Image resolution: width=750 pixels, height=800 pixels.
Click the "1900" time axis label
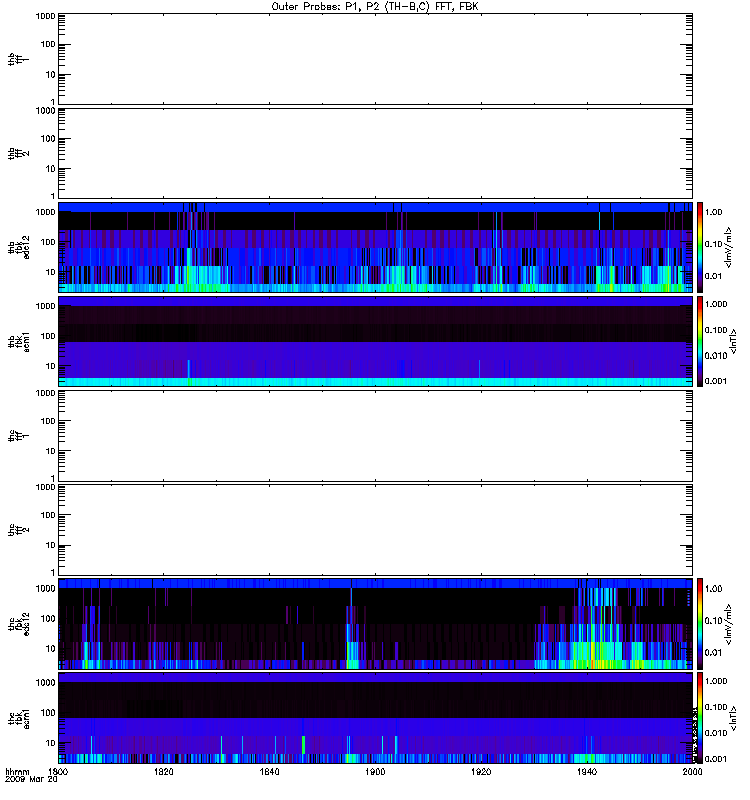point(375,771)
